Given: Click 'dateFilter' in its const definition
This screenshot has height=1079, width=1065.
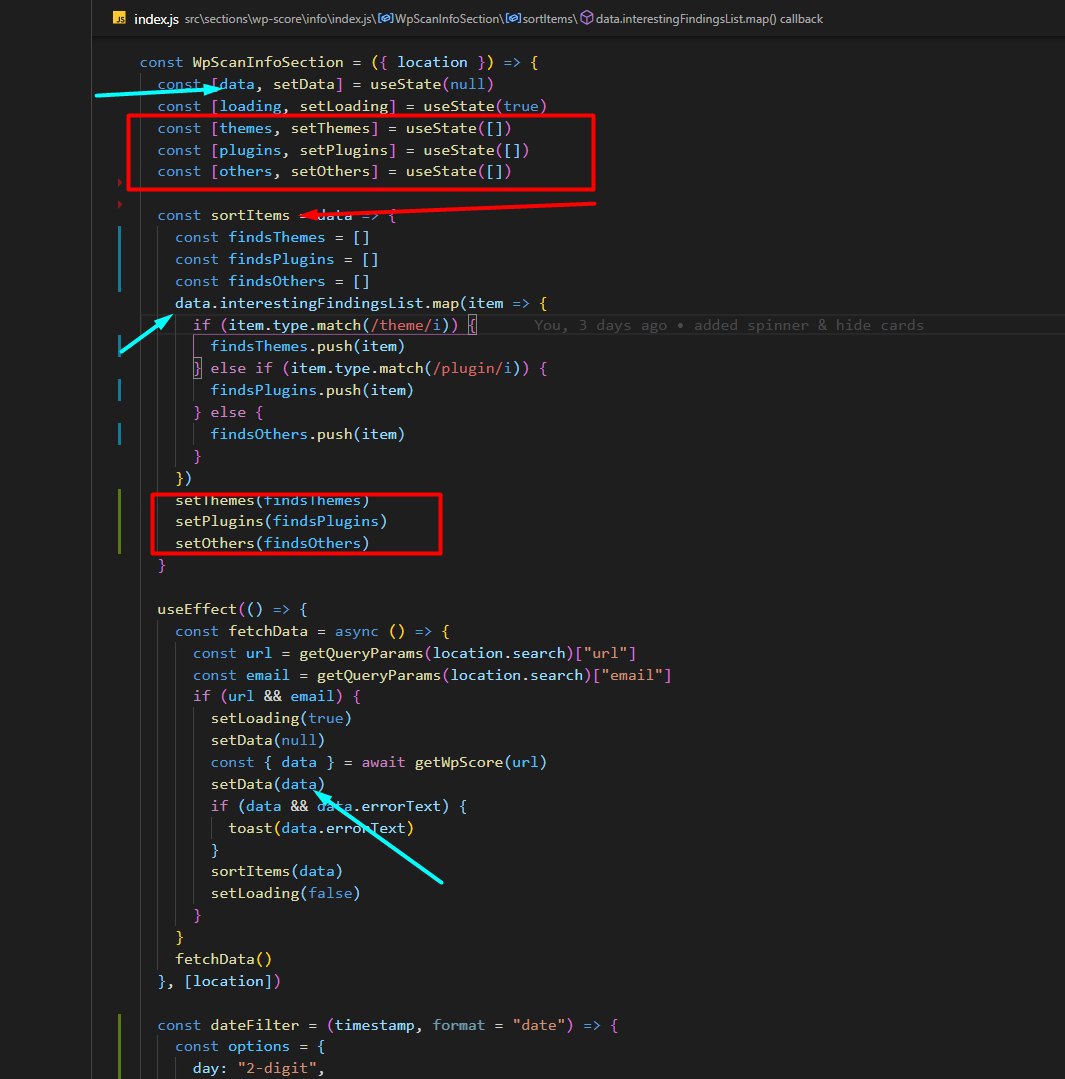Looking at the screenshot, I should (255, 1025).
